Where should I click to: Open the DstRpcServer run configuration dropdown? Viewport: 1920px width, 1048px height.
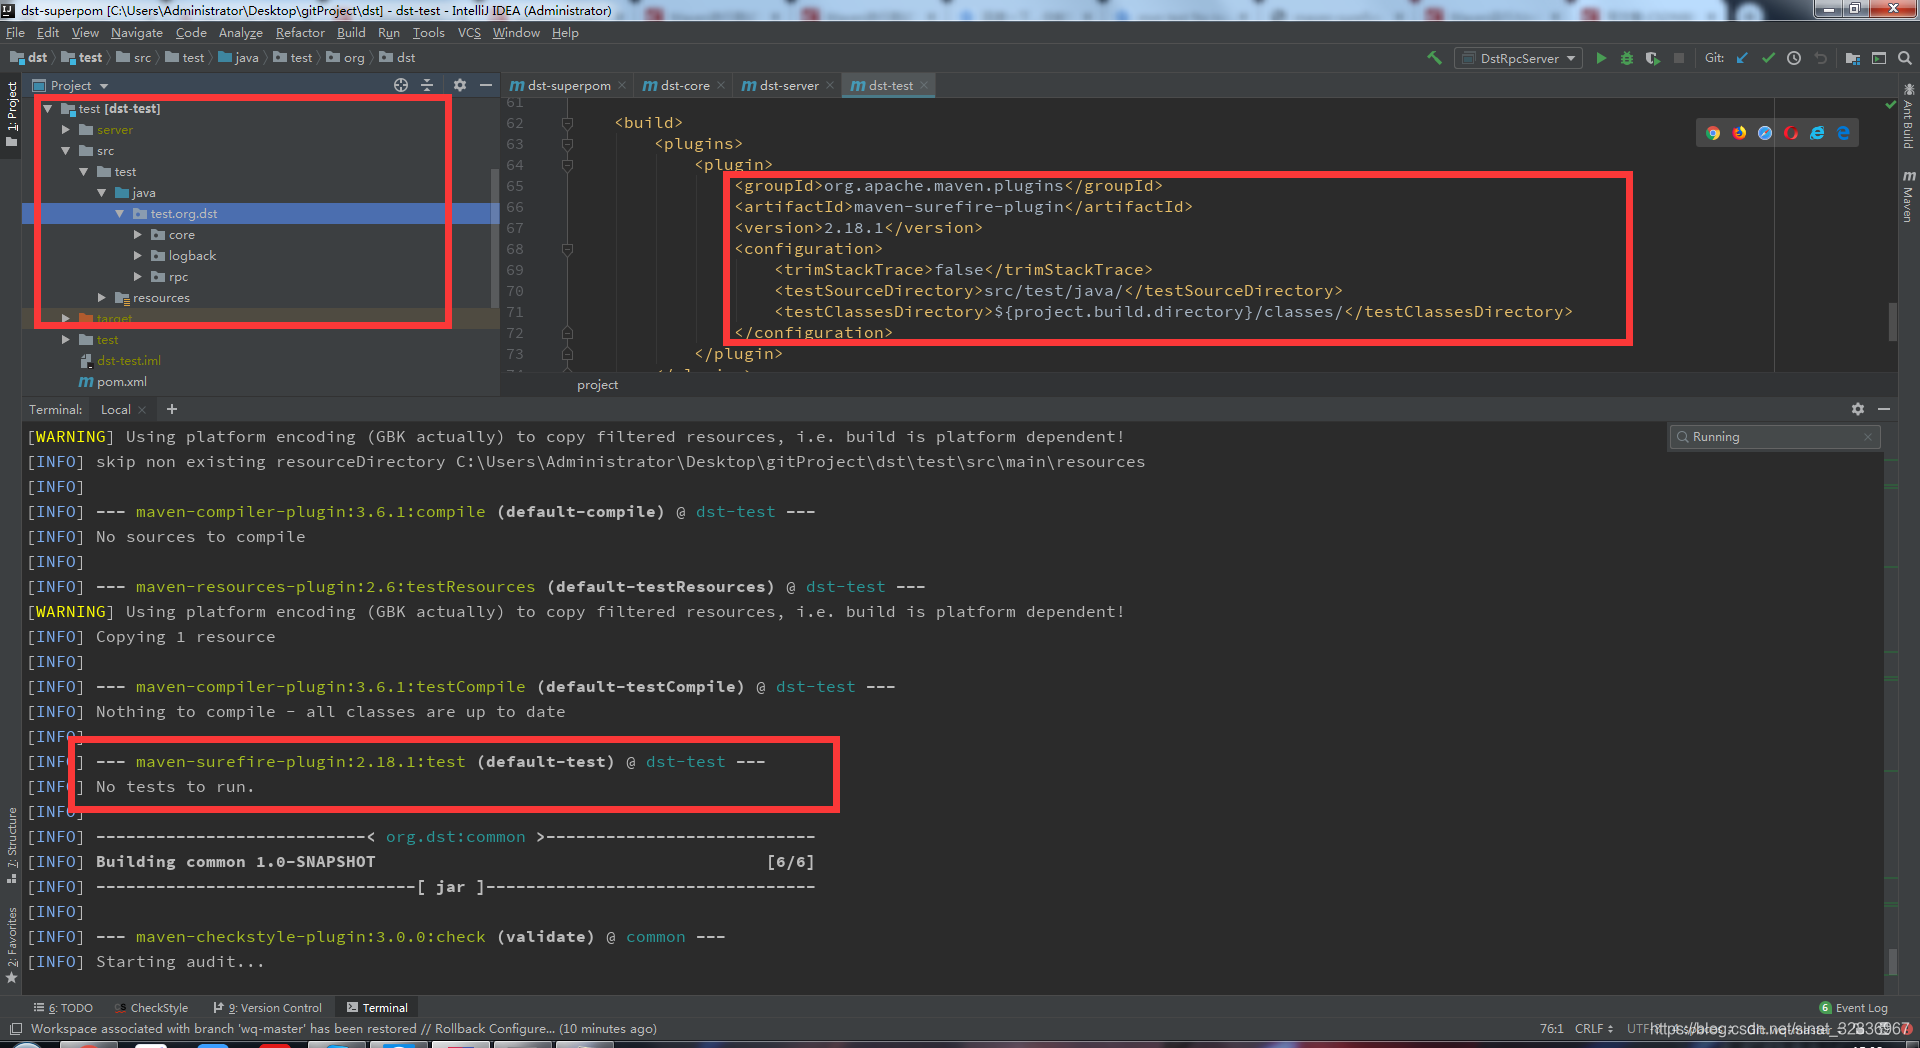tap(1518, 58)
